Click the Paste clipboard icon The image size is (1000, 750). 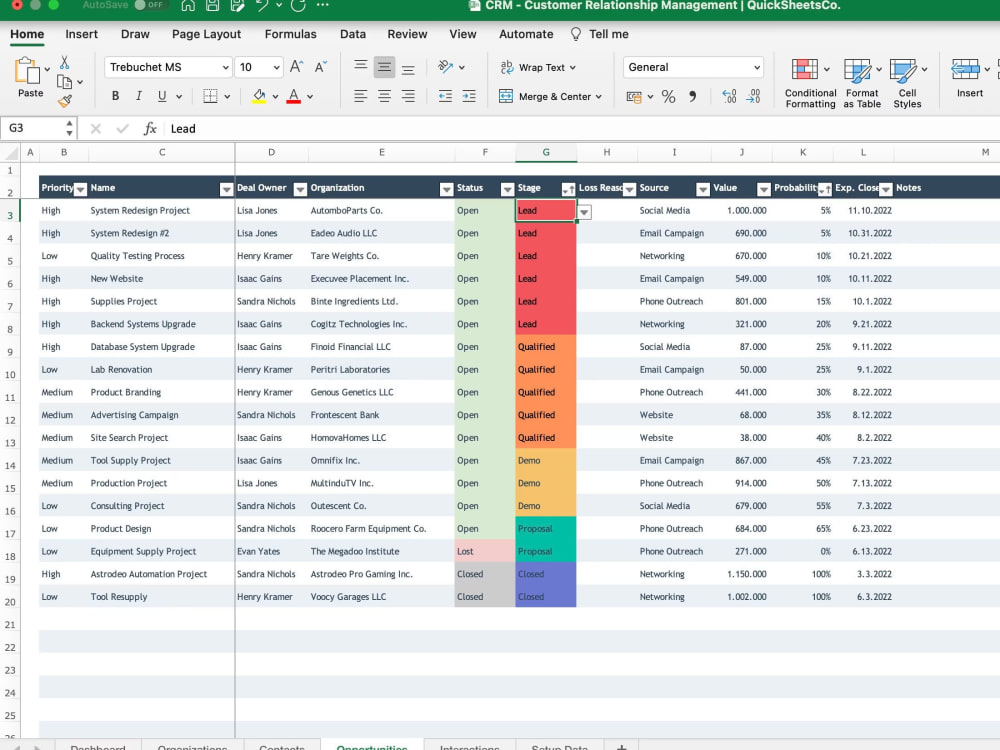tap(27, 71)
